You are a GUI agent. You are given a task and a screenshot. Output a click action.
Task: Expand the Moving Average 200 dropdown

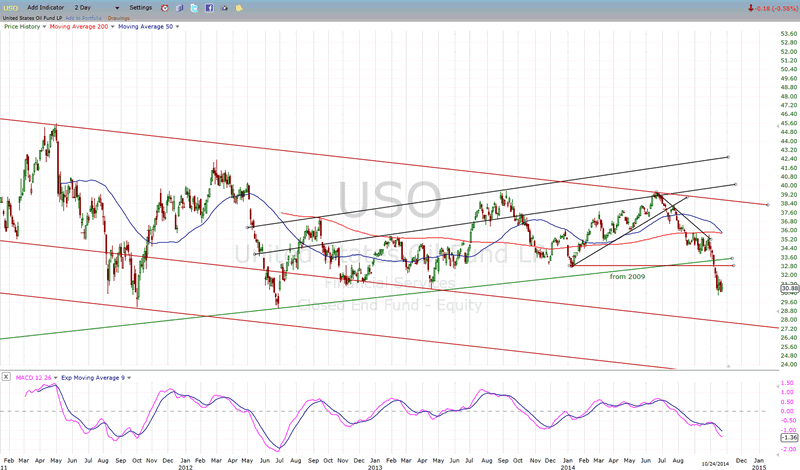(x=112, y=27)
